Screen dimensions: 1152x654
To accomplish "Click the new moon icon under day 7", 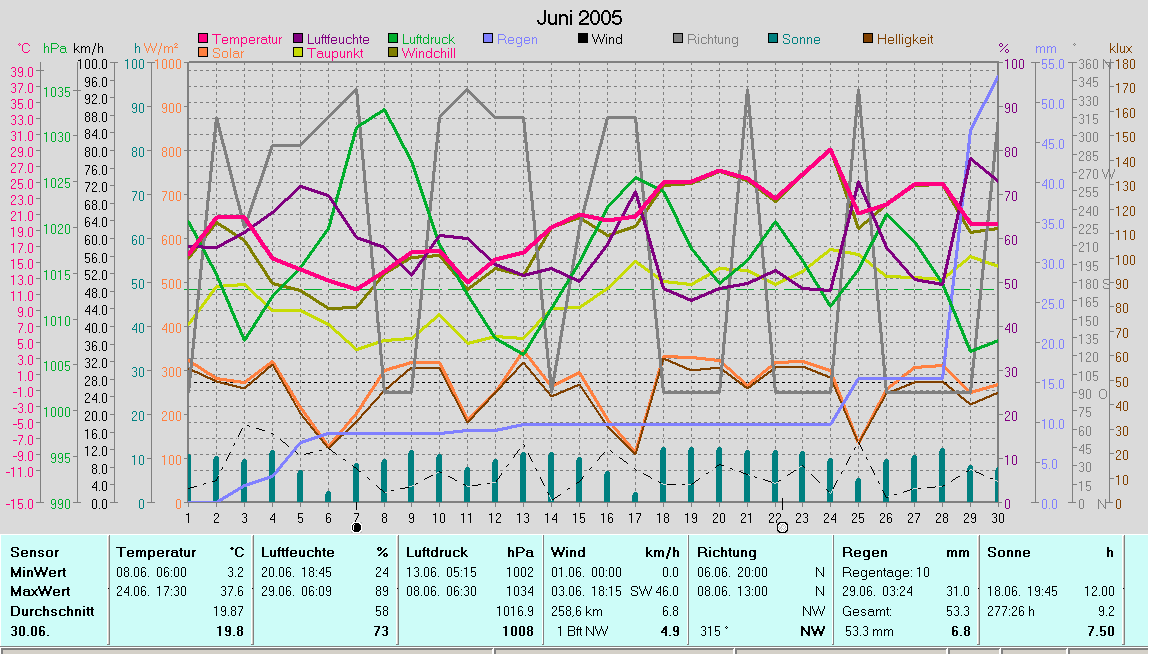I will coord(356,527).
